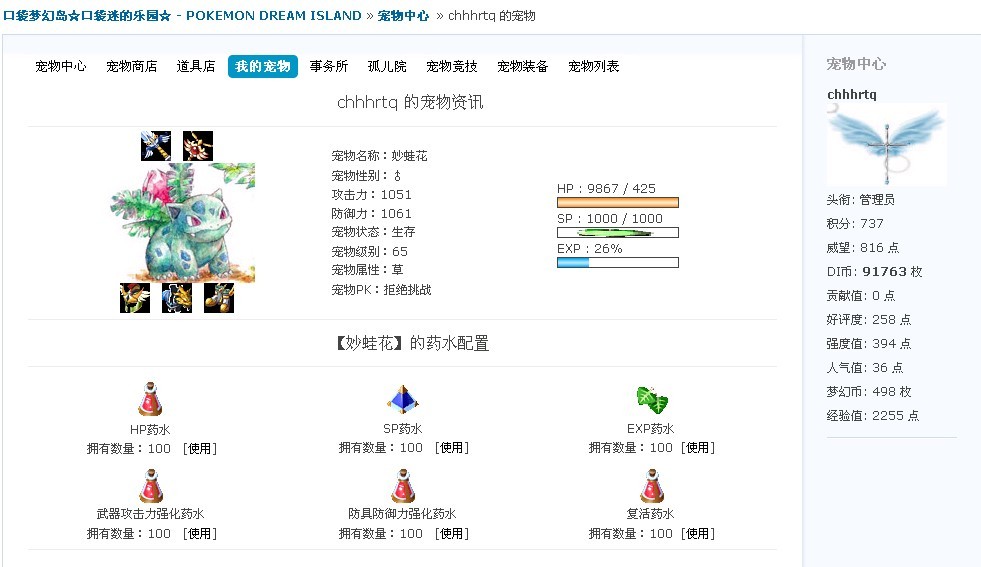981x567 pixels.
Task: Click the 经验值: 2255 点 text
Action: (x=873, y=416)
